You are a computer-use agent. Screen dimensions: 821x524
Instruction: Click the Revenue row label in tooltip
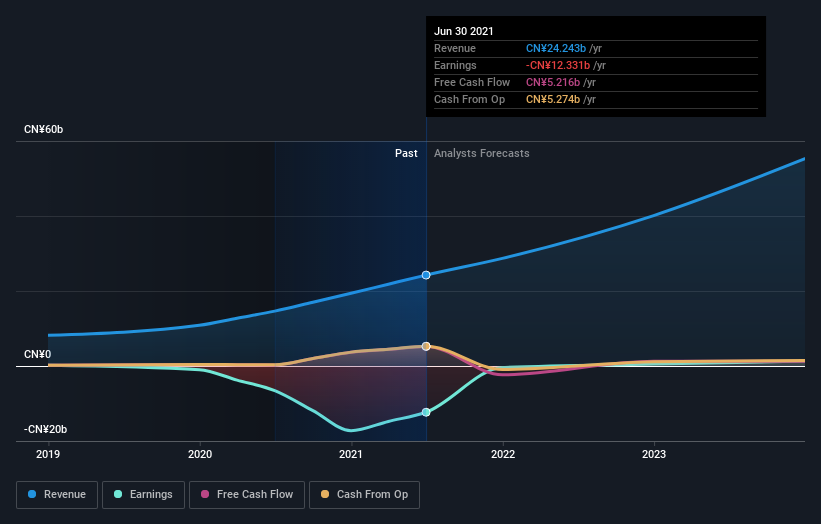pos(455,48)
